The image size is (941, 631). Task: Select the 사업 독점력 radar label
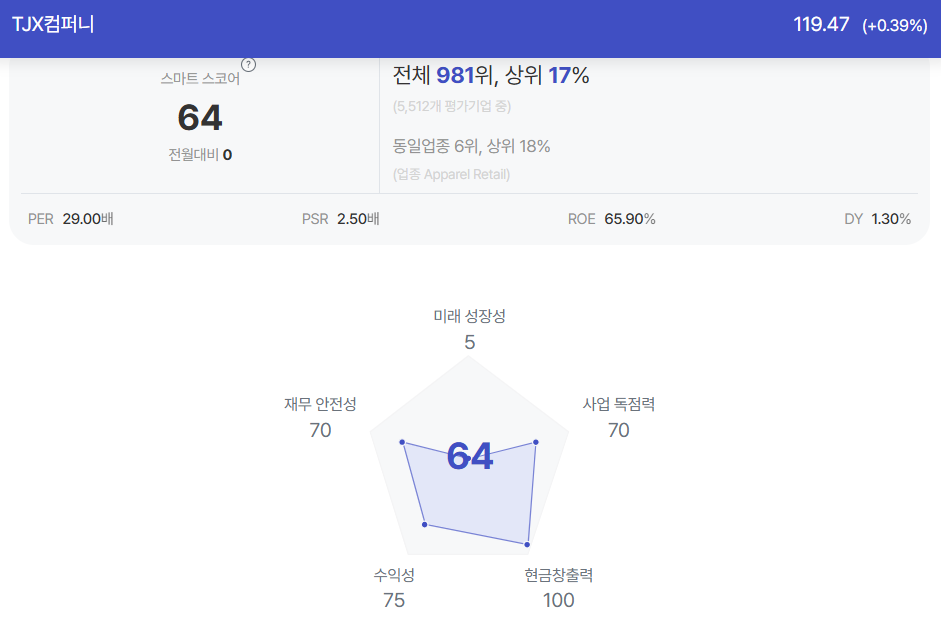(618, 403)
